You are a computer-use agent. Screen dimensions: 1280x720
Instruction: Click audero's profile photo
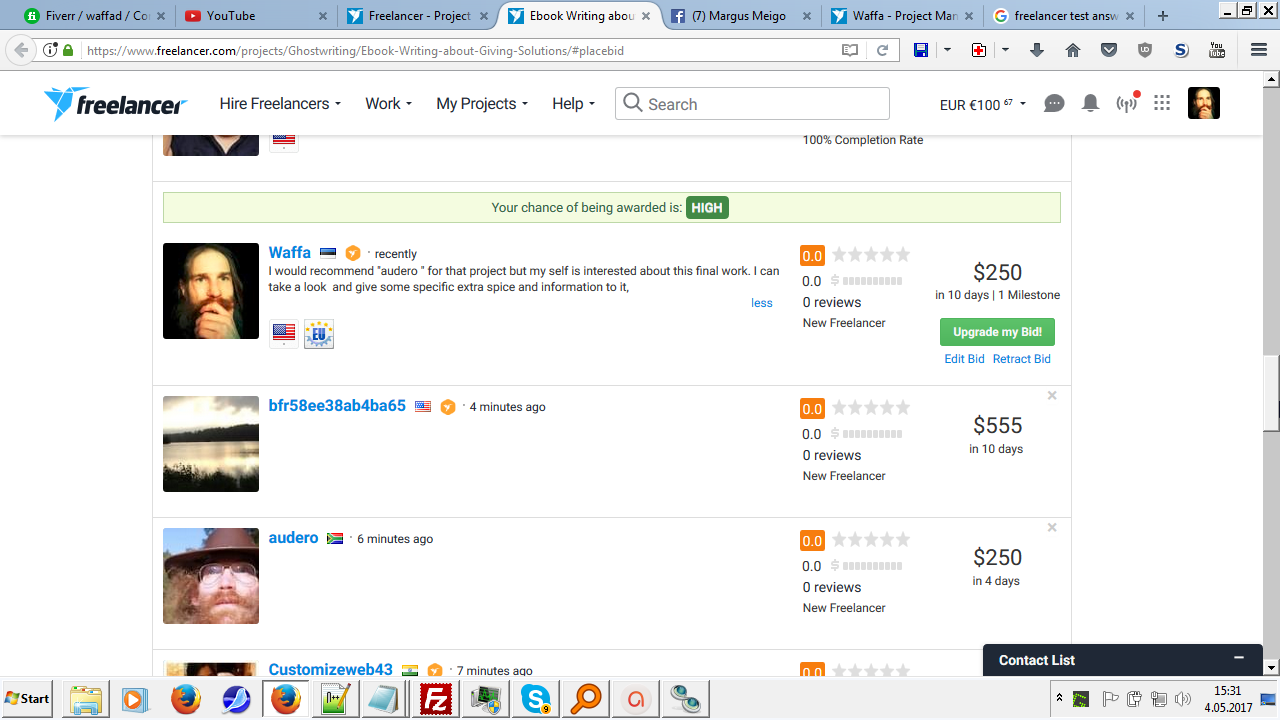[211, 576]
